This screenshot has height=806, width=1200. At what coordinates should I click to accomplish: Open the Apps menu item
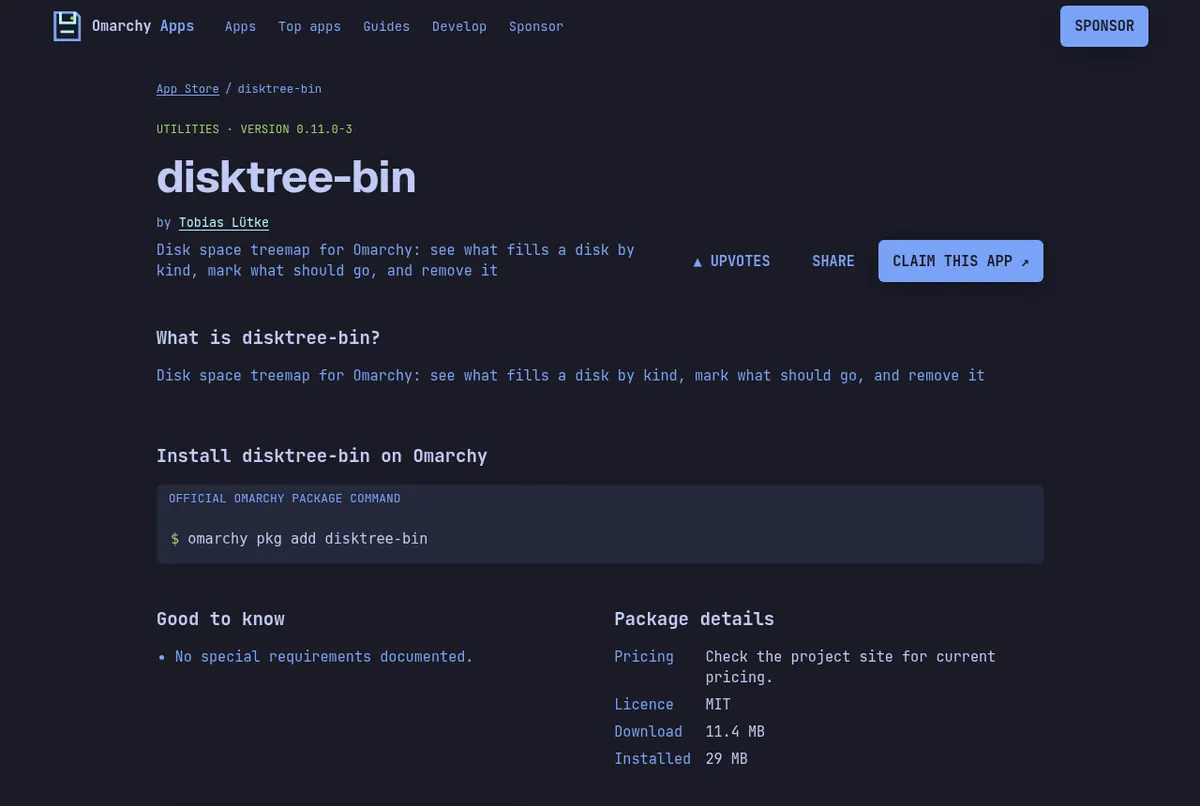tap(240, 27)
